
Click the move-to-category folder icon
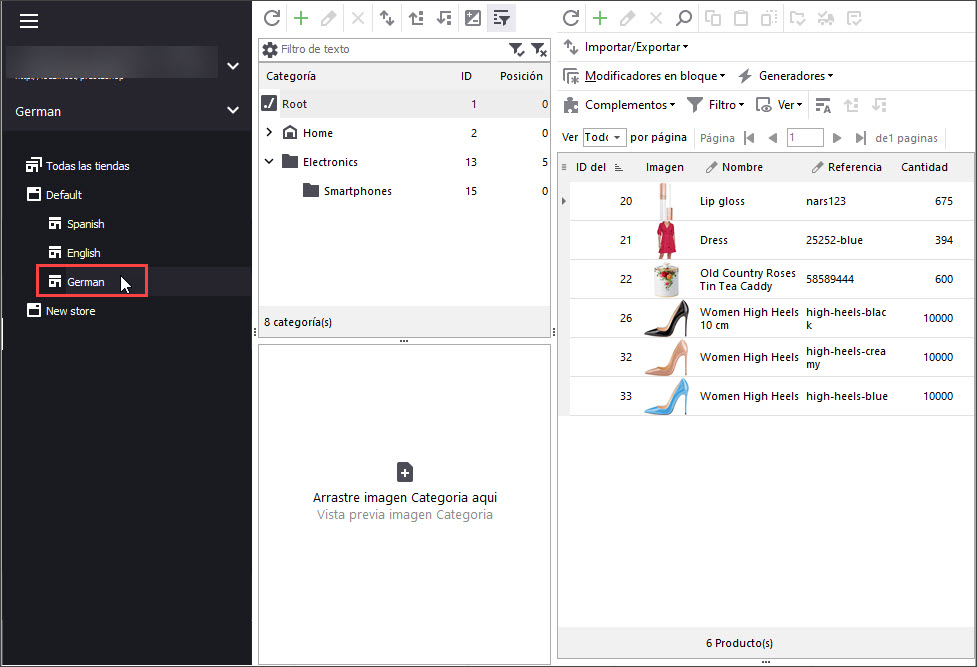tap(798, 18)
